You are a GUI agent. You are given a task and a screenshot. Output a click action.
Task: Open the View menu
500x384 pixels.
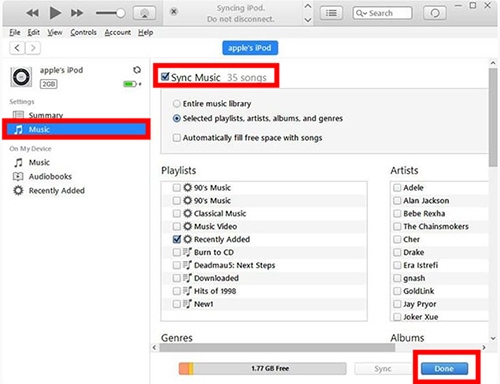[x=55, y=32]
